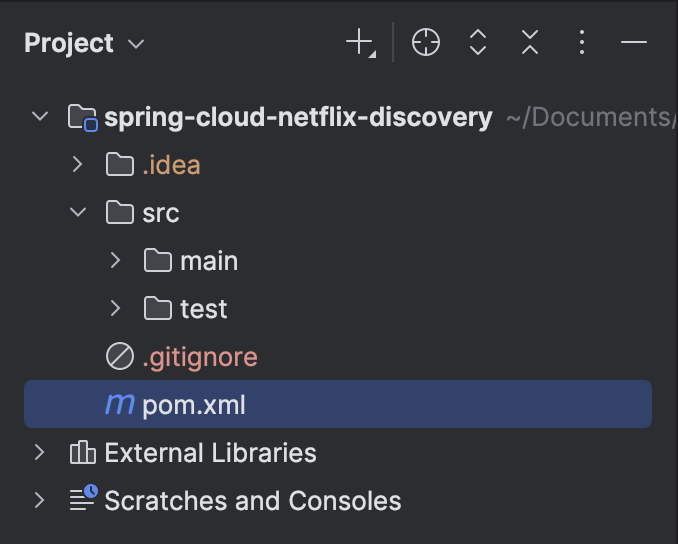Click the Scratches and Consoles clock icon

[x=84, y=498]
